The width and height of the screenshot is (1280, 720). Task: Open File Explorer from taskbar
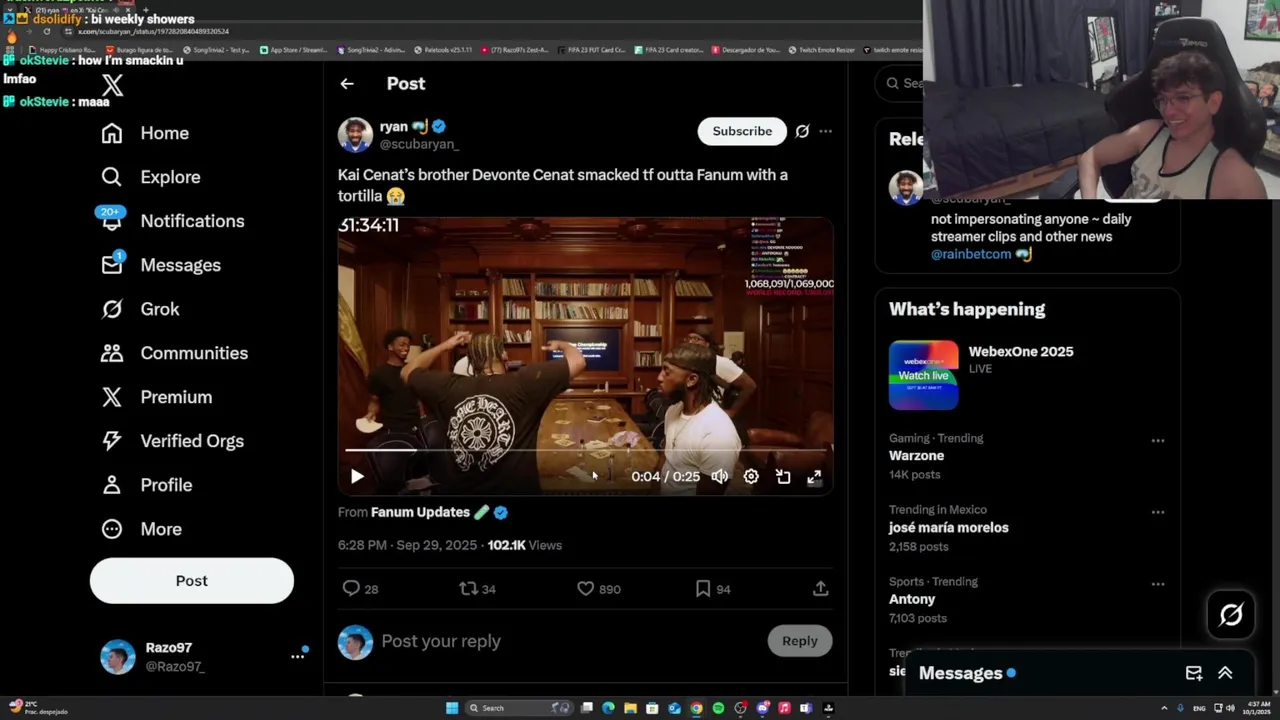pos(630,708)
